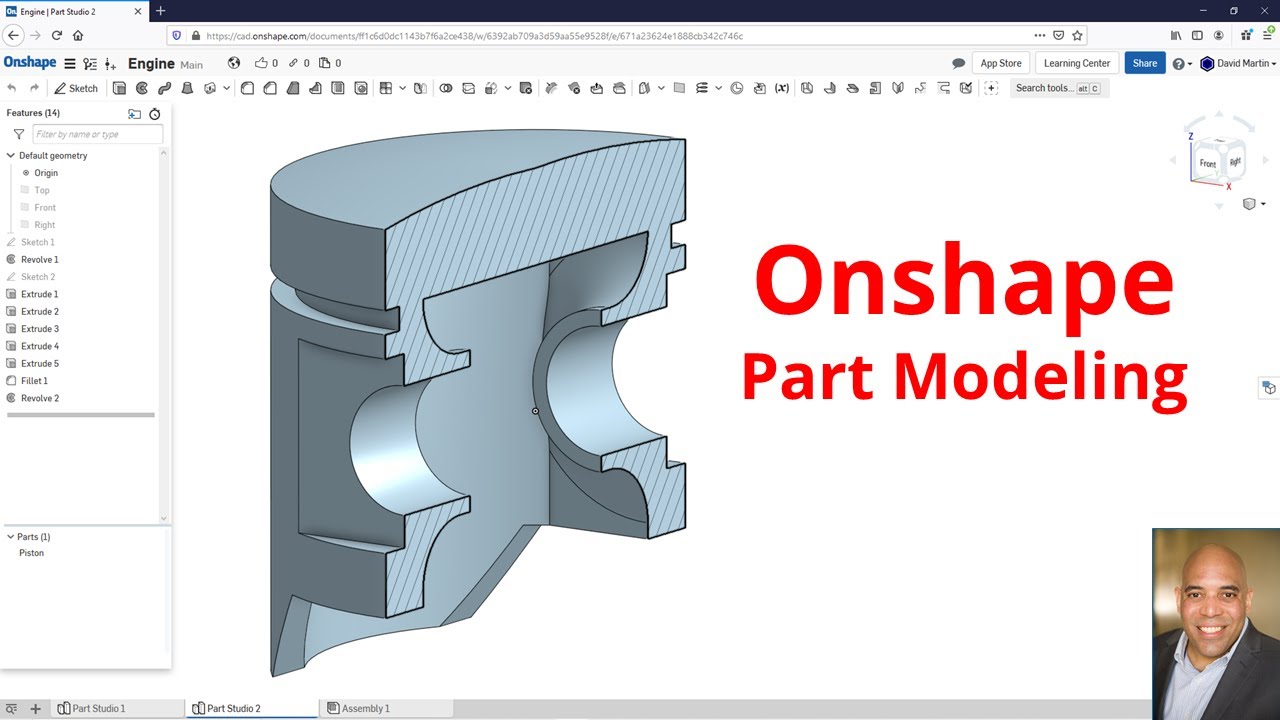Image resolution: width=1280 pixels, height=720 pixels.
Task: Expand the dropdown arrow beside the Plane tool
Action: point(661,88)
